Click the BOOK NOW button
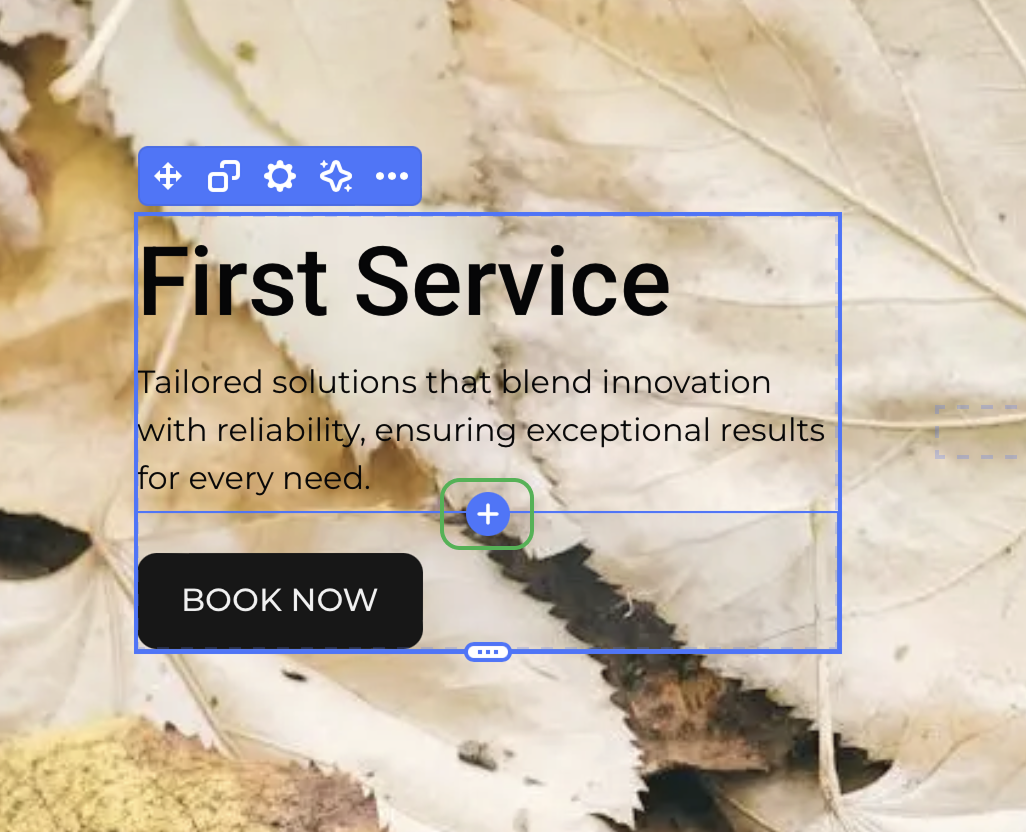Viewport: 1026px width, 832px height. pos(280,600)
